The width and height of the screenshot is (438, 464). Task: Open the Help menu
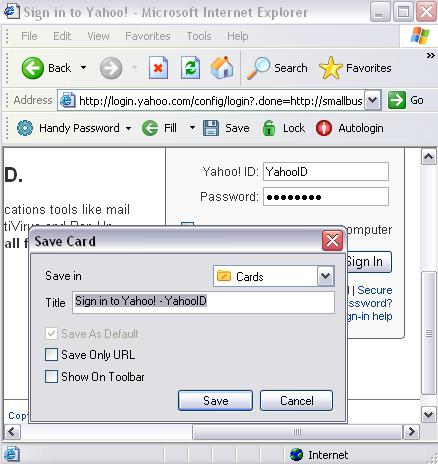(238, 36)
